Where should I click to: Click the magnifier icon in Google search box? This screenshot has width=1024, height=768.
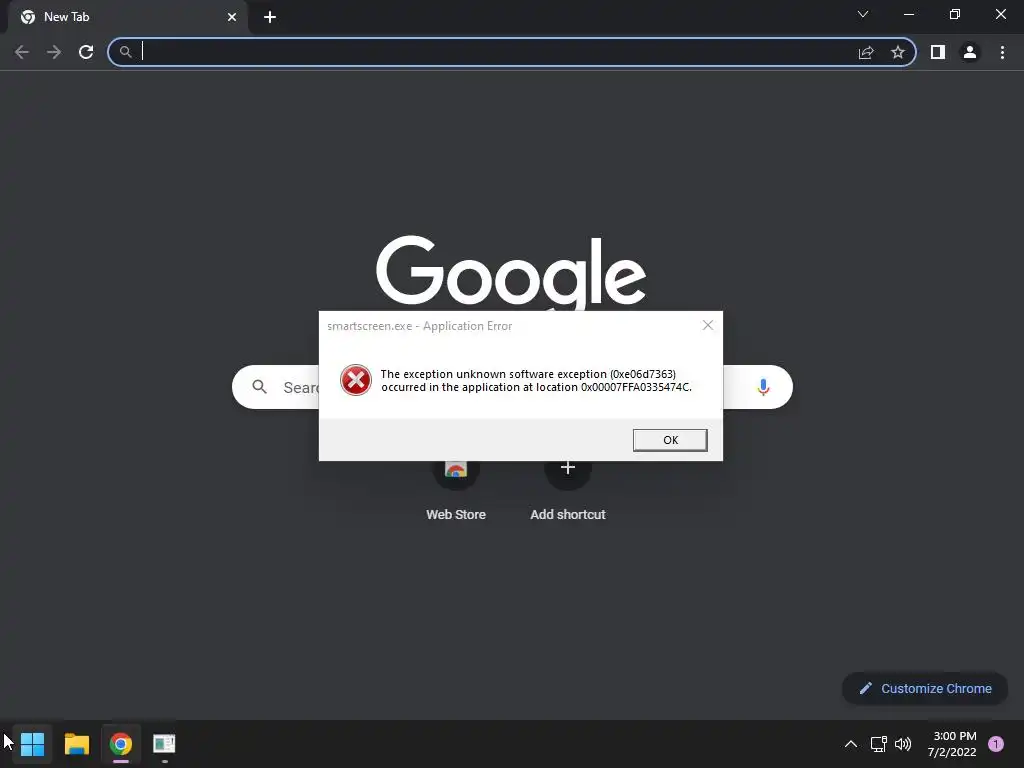click(259, 387)
